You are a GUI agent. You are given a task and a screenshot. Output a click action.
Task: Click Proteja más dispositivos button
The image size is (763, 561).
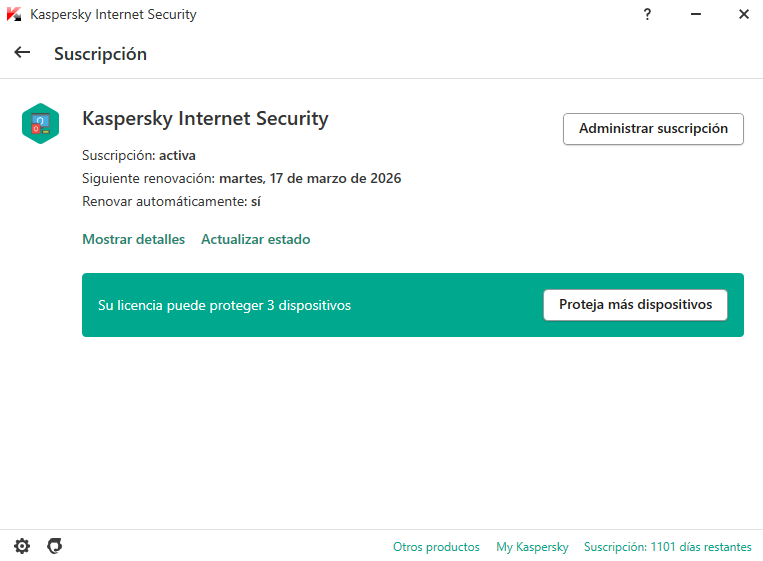[x=635, y=305]
